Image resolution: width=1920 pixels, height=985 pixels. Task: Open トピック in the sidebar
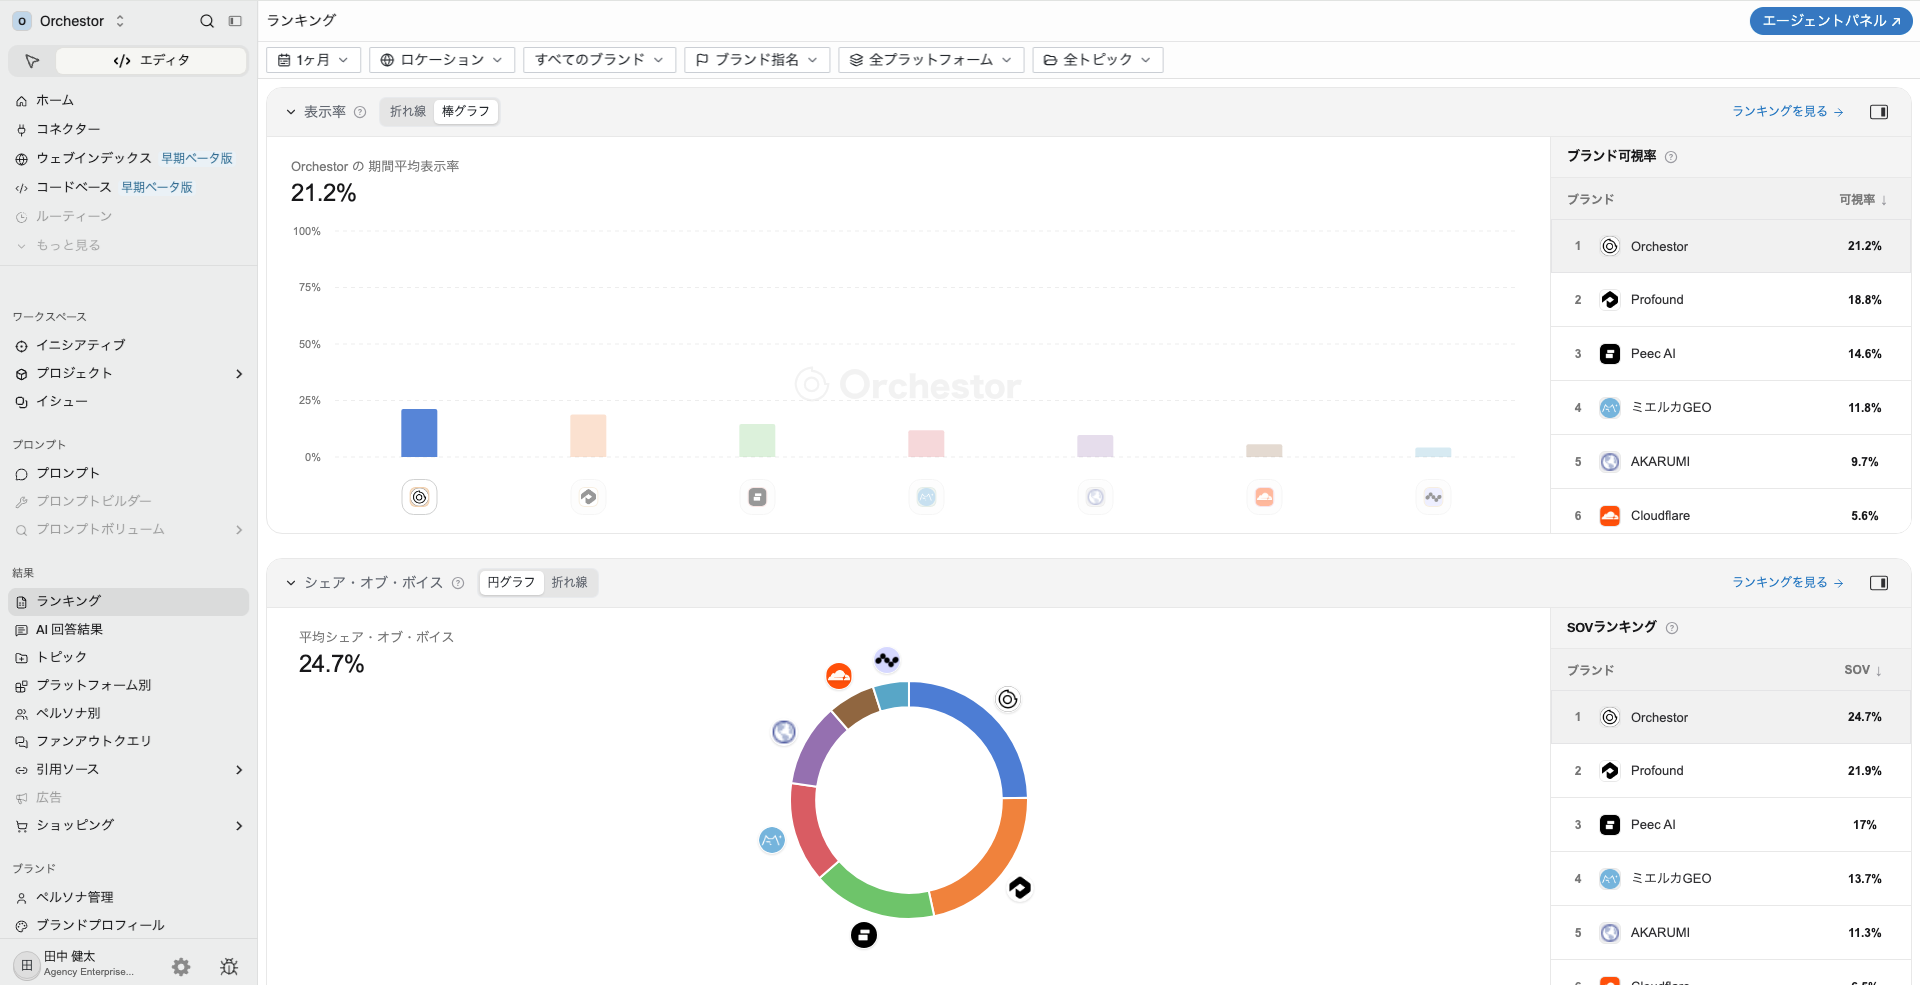[128, 658]
